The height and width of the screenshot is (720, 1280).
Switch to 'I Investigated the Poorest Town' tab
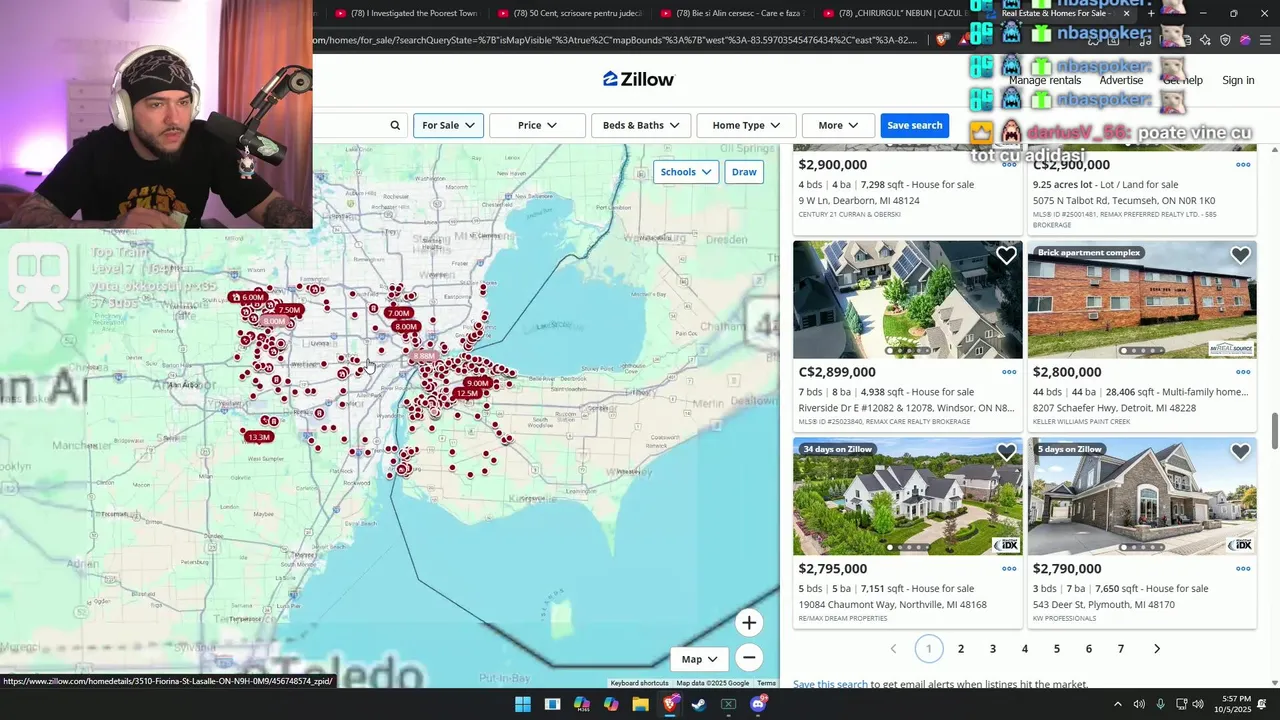pyautogui.click(x=405, y=14)
